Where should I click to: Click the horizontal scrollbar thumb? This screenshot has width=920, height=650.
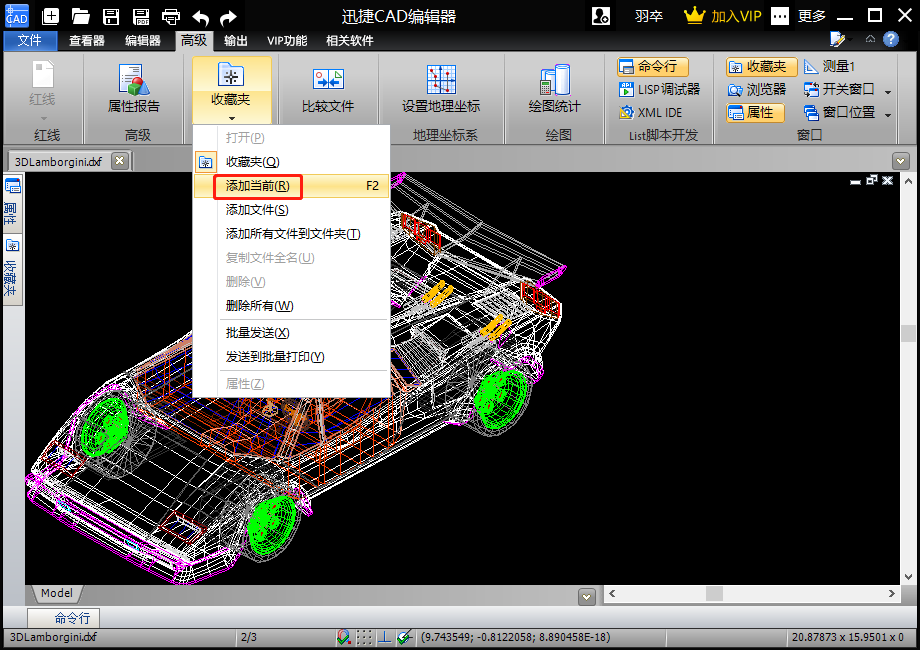714,594
